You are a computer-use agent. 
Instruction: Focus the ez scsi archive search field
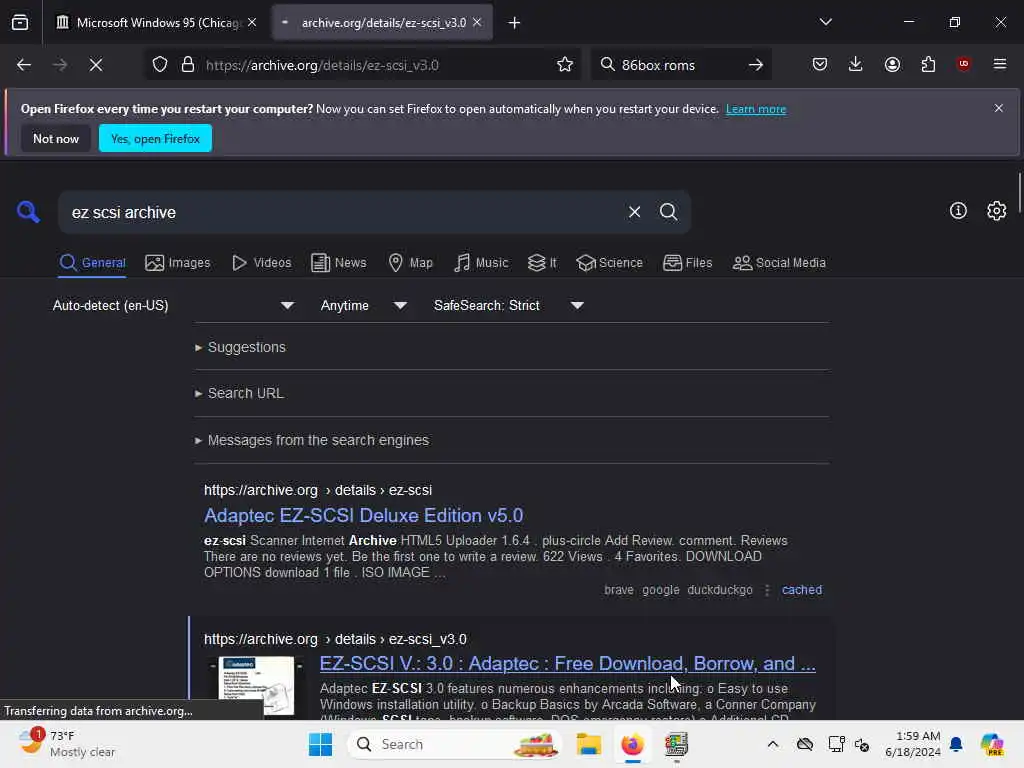343,212
